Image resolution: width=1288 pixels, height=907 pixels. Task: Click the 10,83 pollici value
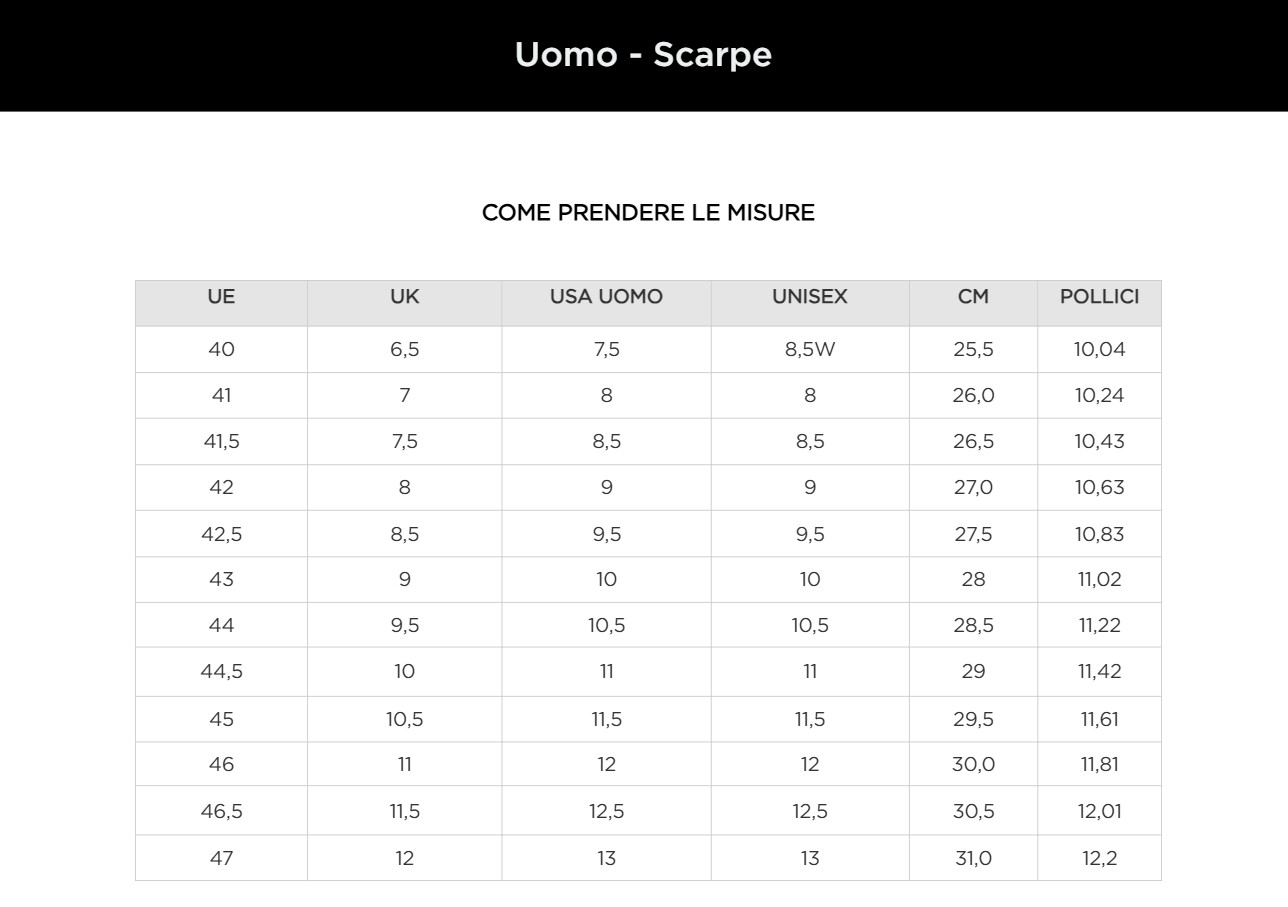[x=1099, y=534]
